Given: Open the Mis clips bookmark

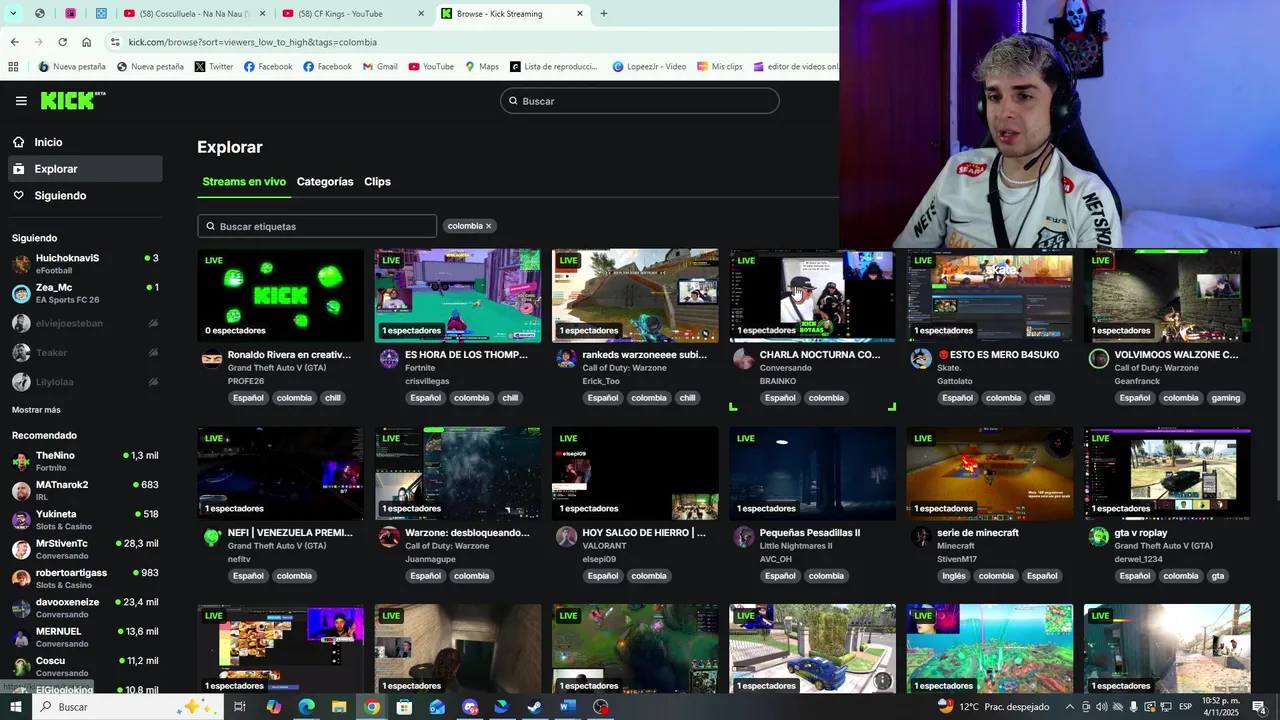Looking at the screenshot, I should [719, 67].
